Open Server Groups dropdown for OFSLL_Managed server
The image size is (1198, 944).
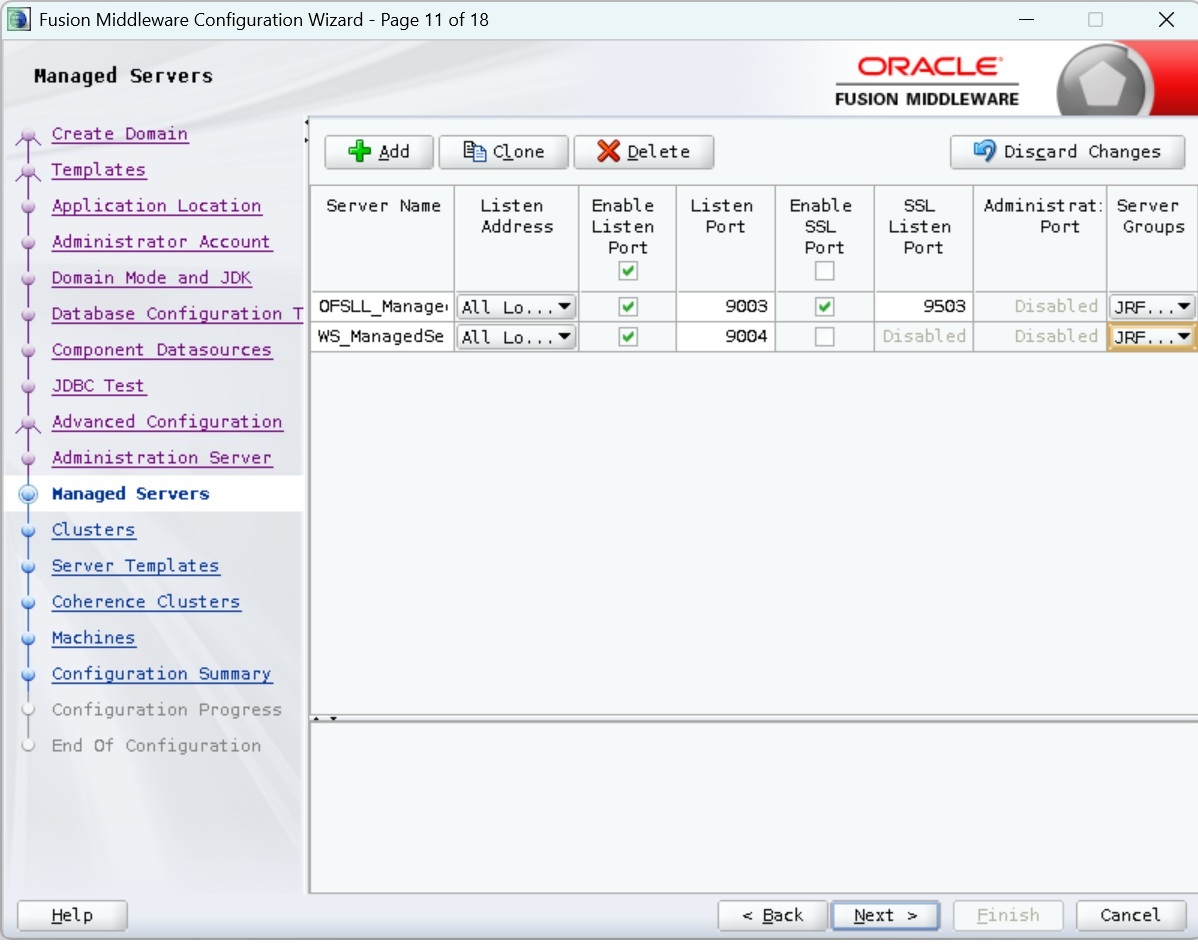tap(1151, 307)
